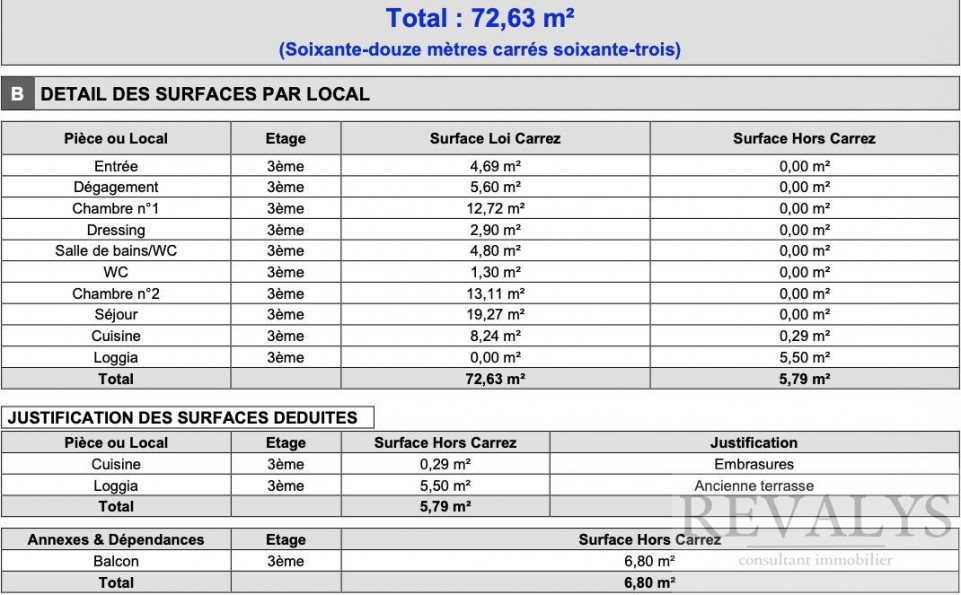Image resolution: width=961 pixels, height=595 pixels.
Task: Click the "Entrée" room label
Action: coord(116,166)
